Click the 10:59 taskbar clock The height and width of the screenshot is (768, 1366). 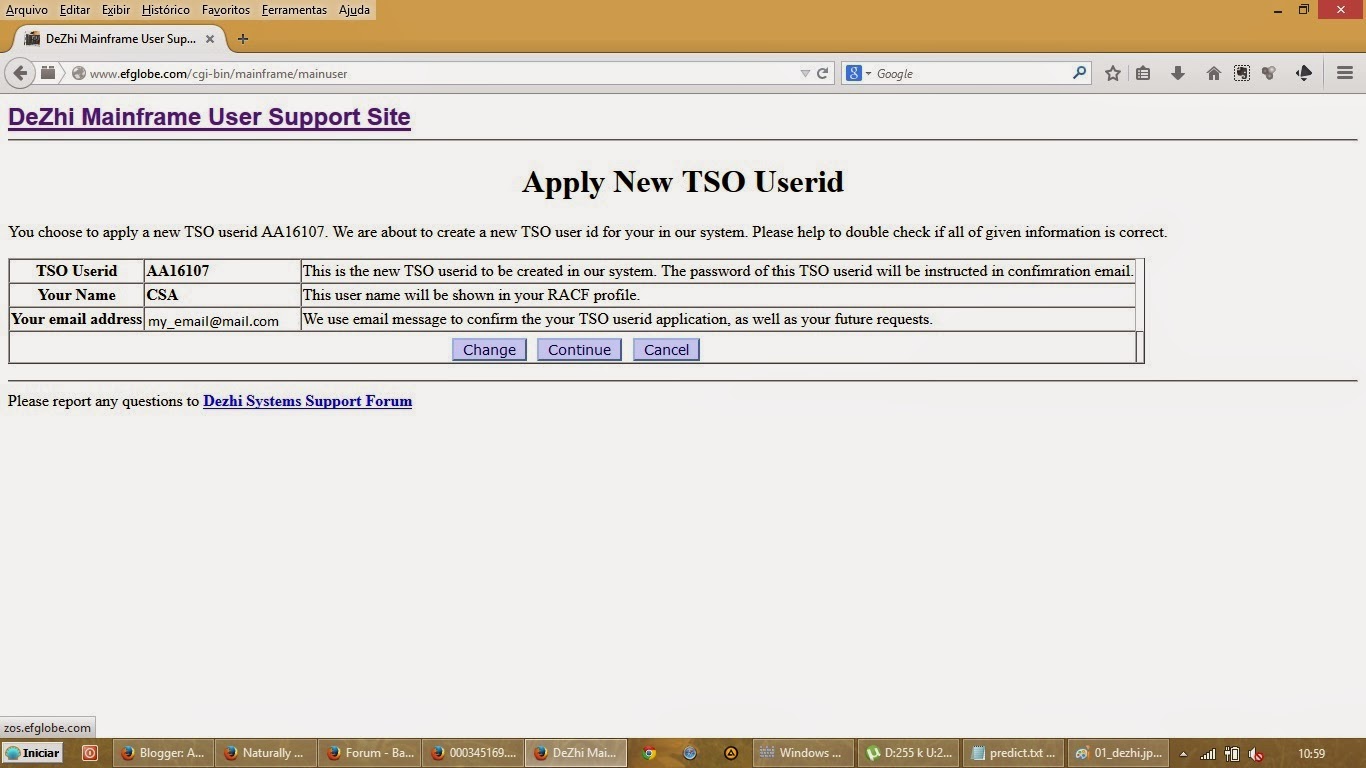point(1311,753)
